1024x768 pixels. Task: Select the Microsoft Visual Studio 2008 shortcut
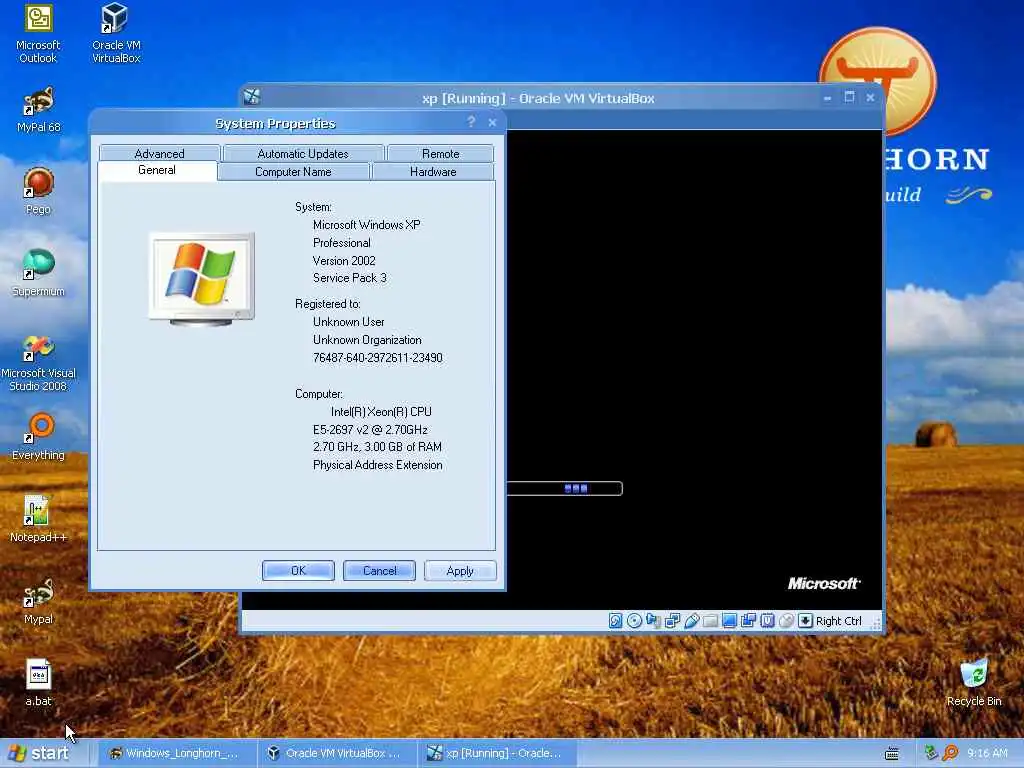(x=38, y=362)
